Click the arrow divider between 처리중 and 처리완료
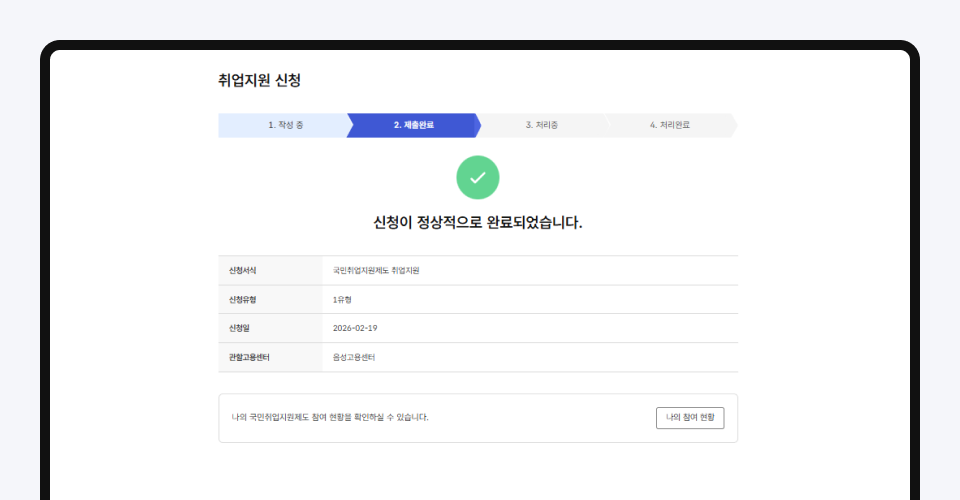 (x=606, y=125)
